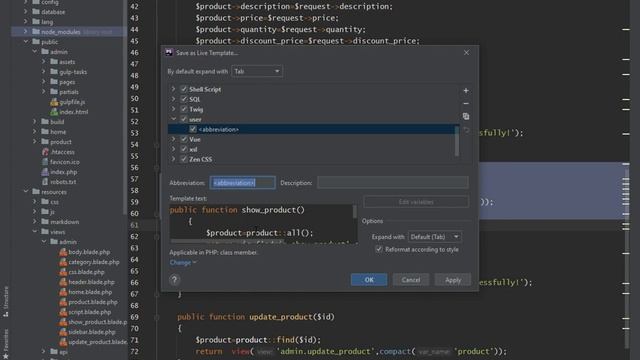
Task: Open favicon.ico in the project tree
Action: 64,162
